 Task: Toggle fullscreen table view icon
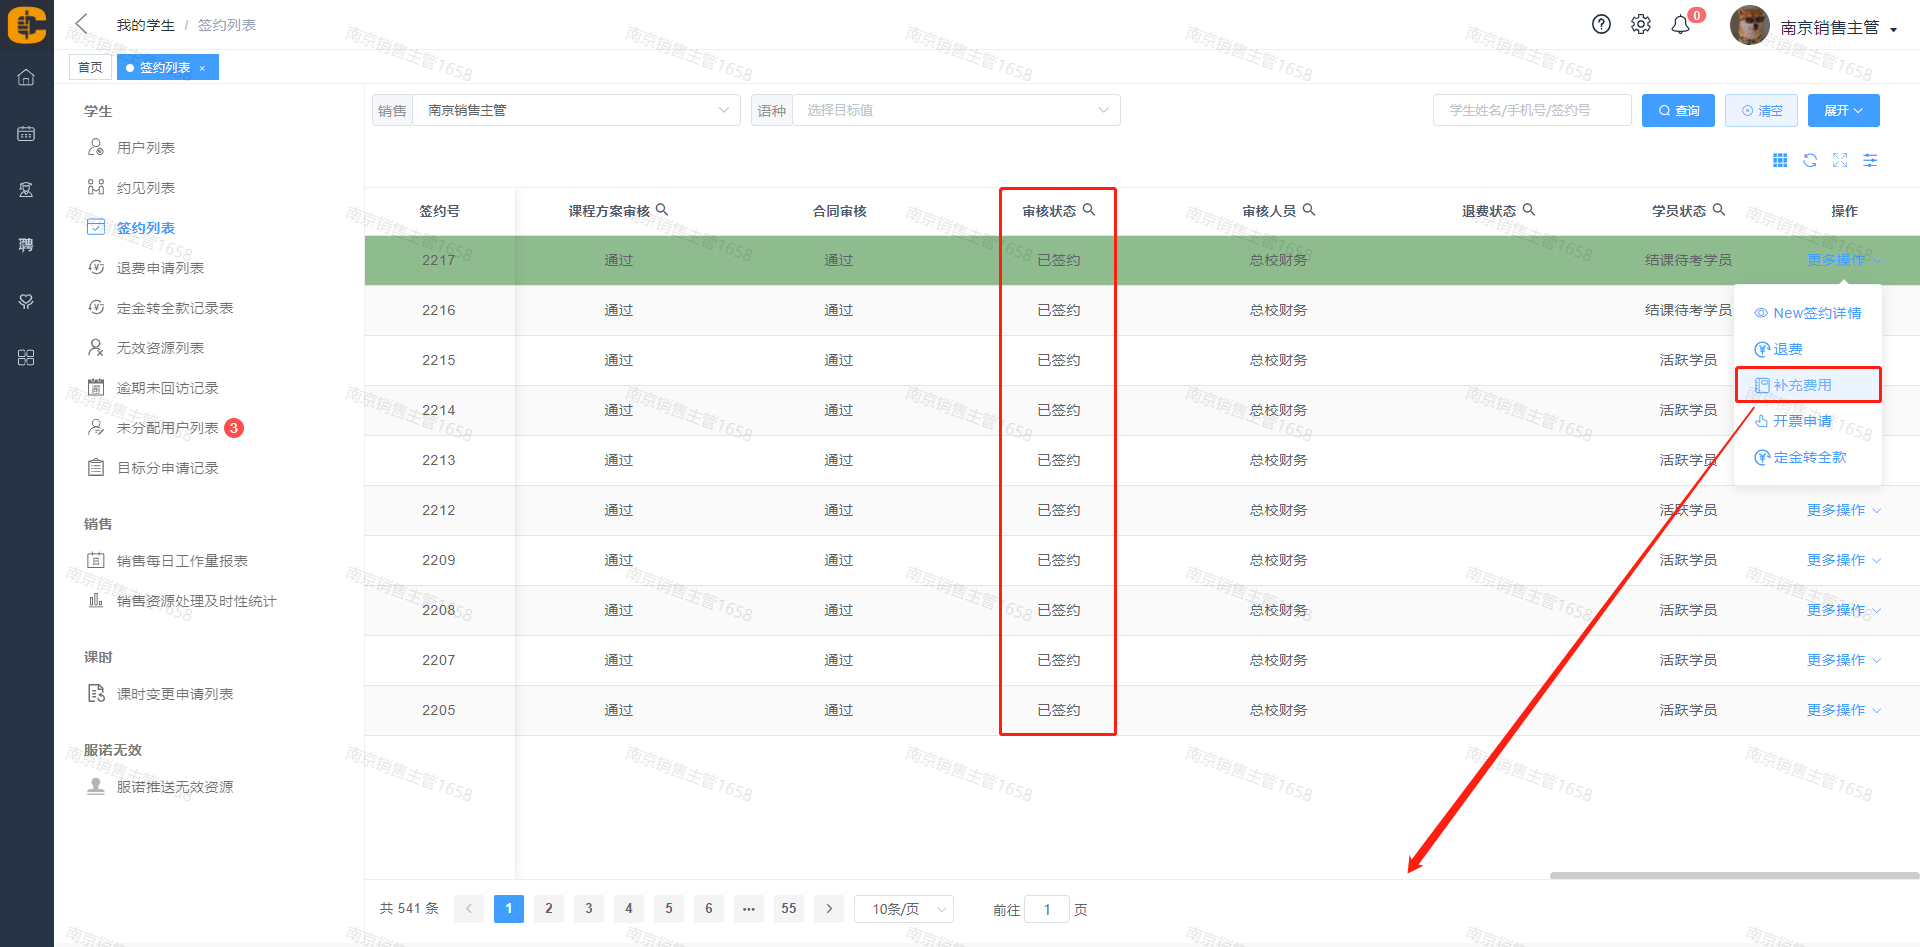tap(1840, 160)
